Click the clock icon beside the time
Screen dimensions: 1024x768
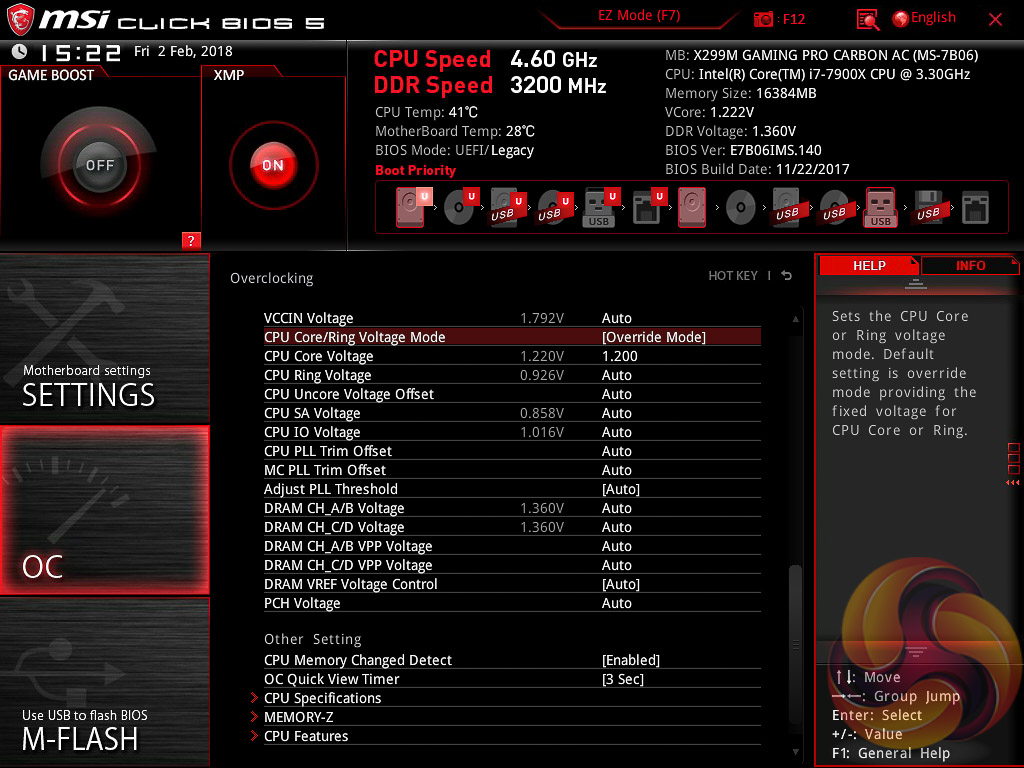(20, 51)
